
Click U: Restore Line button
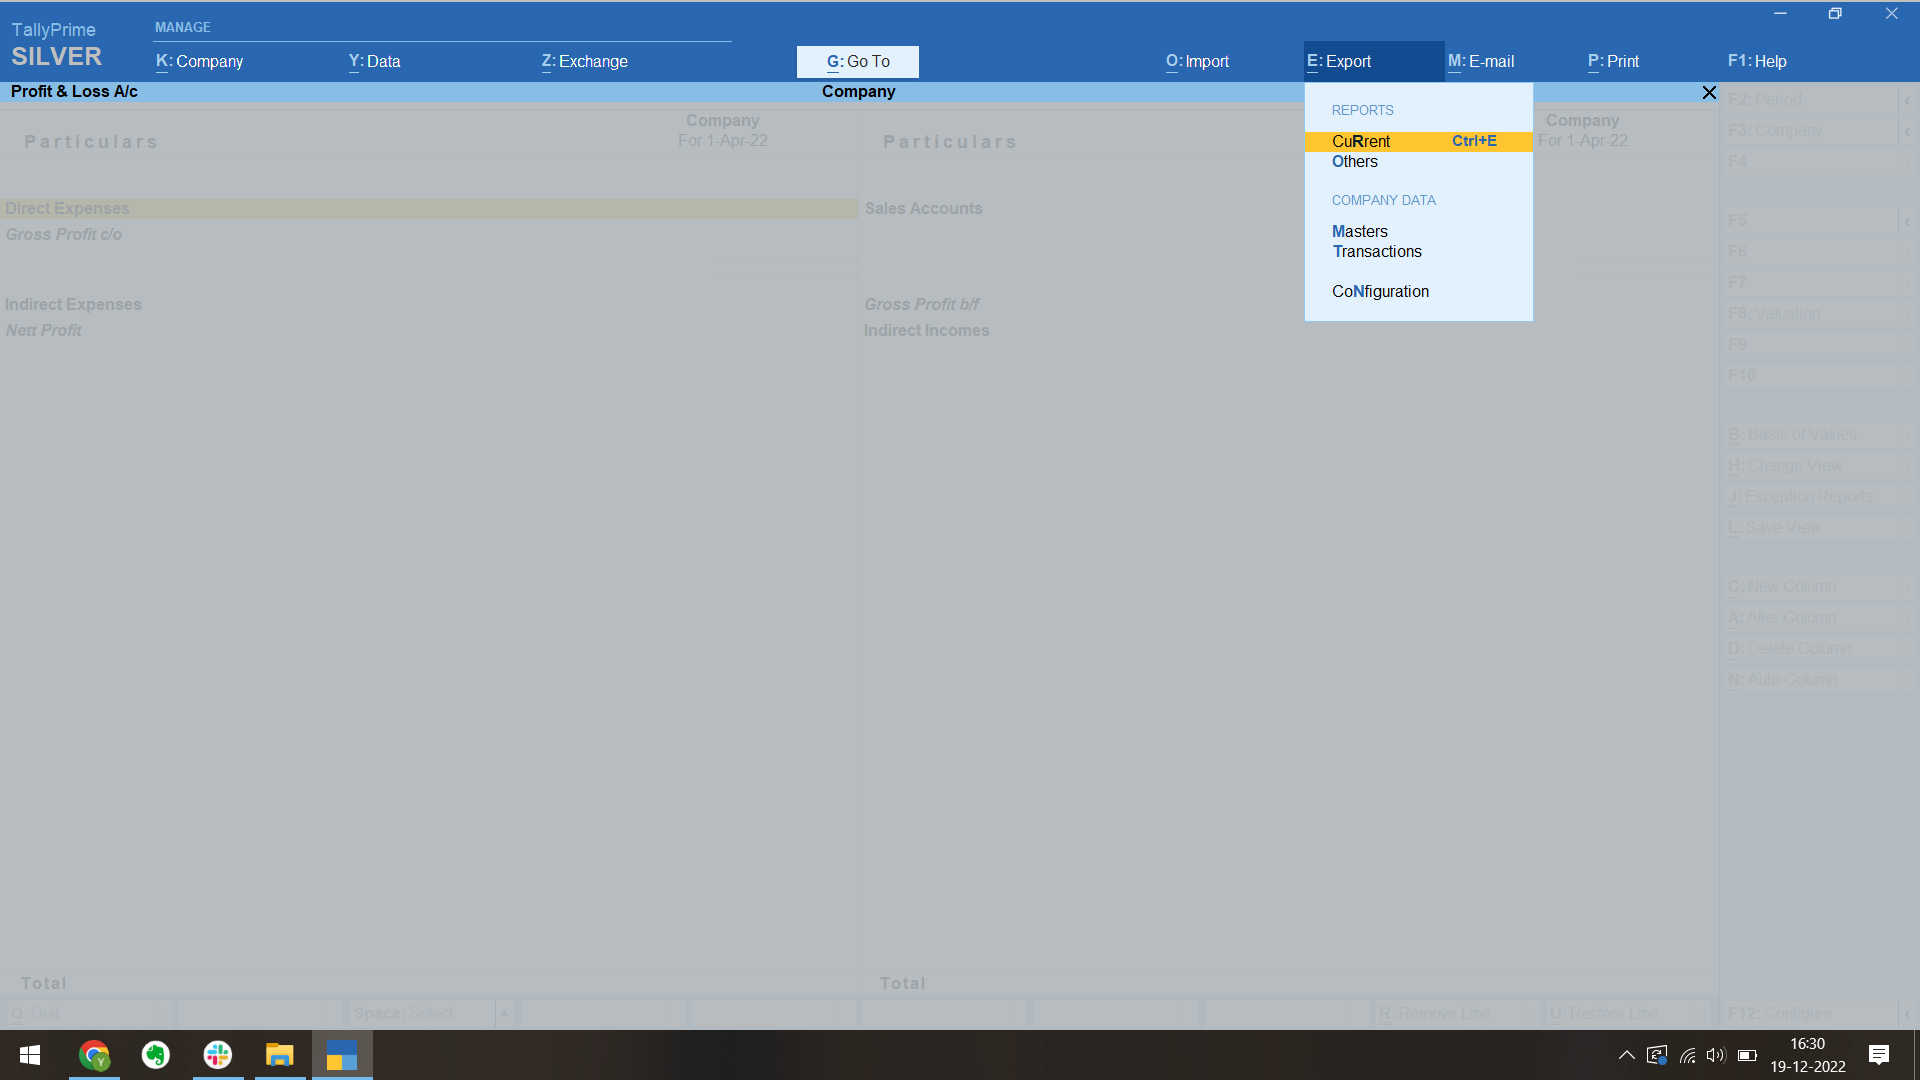[1627, 1013]
